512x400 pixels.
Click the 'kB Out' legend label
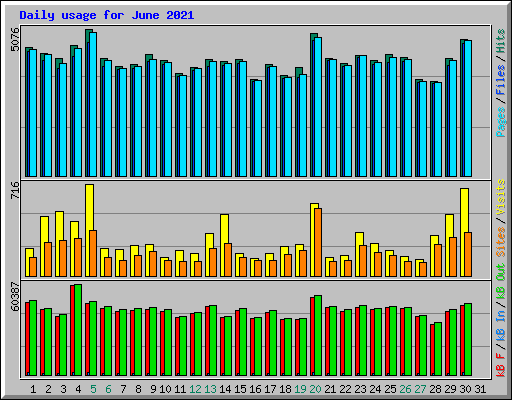501,282
